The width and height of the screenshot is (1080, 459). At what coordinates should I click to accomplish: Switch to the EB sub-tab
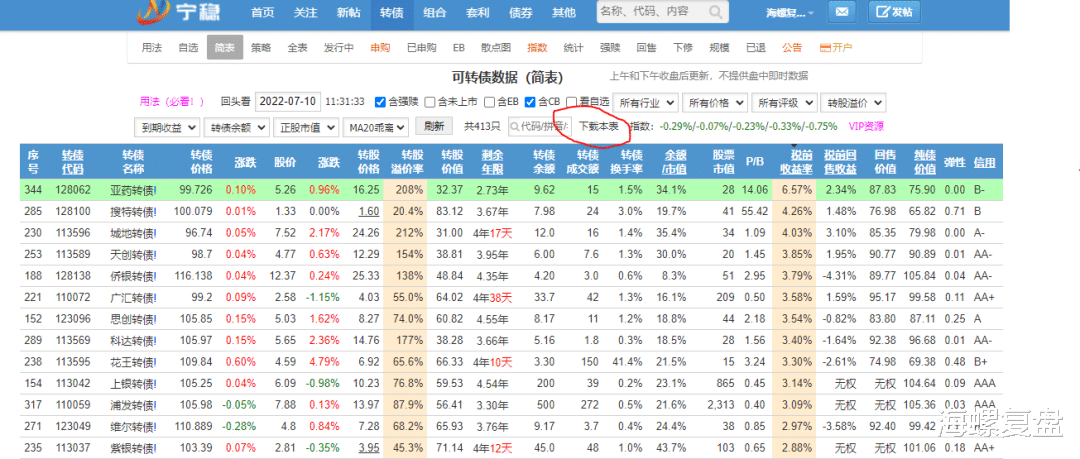point(459,48)
